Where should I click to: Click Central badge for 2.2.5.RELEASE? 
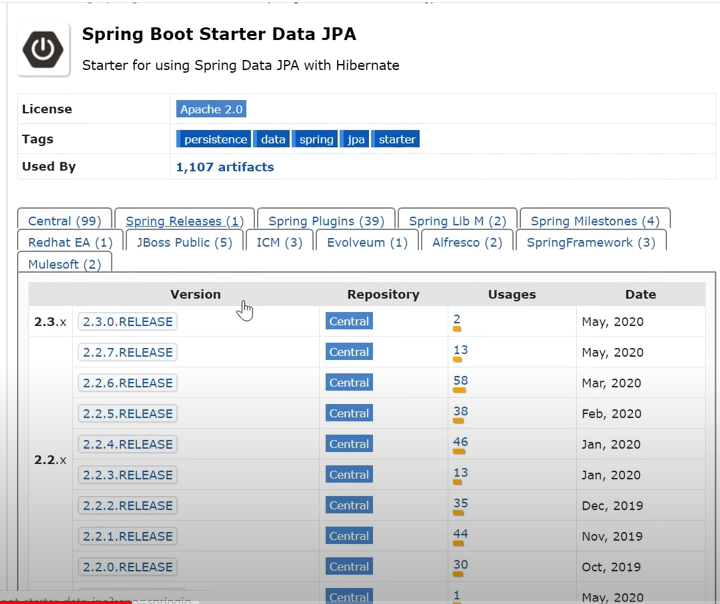click(349, 413)
